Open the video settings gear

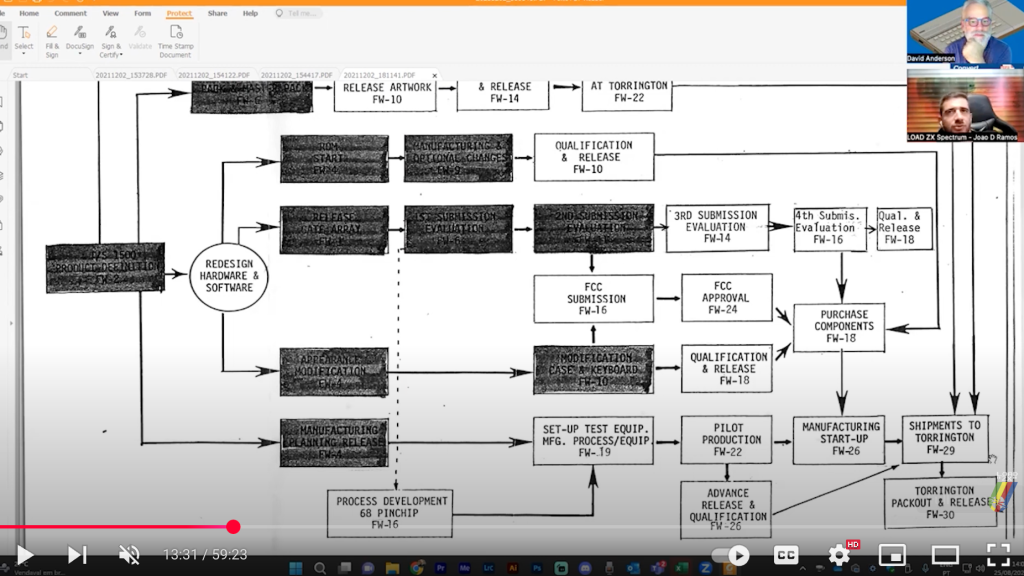click(839, 555)
